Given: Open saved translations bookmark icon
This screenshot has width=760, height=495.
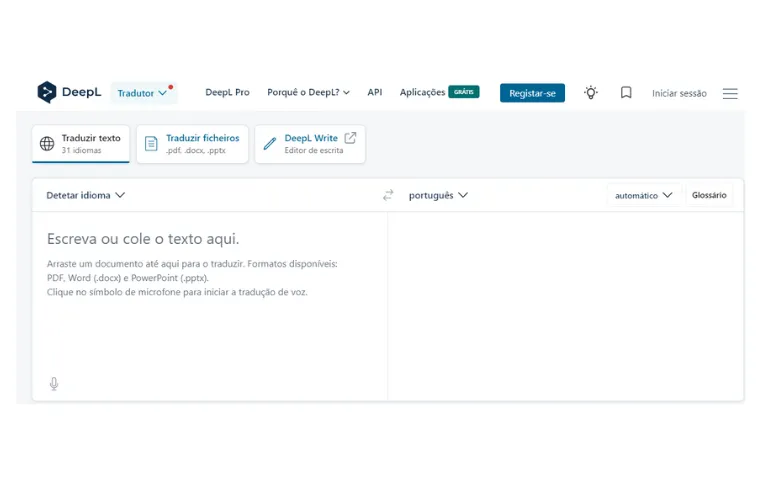Looking at the screenshot, I should [x=626, y=93].
